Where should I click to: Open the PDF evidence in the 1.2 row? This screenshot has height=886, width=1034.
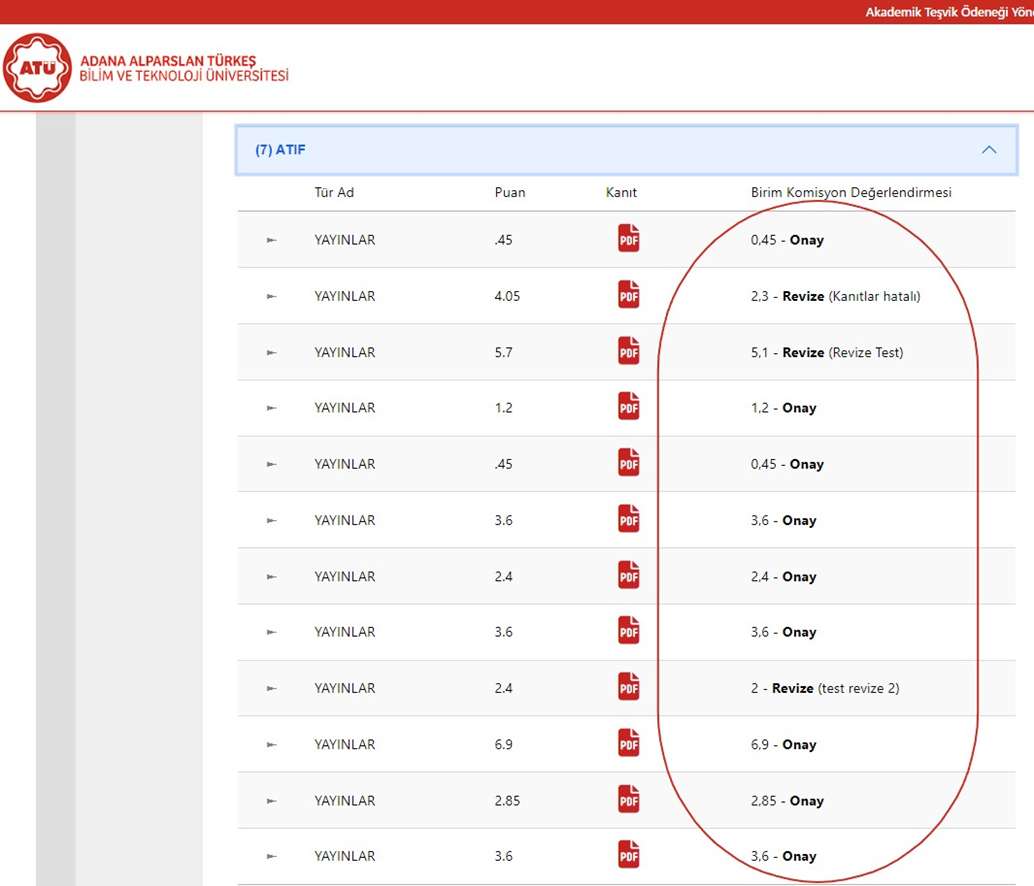[x=628, y=407]
